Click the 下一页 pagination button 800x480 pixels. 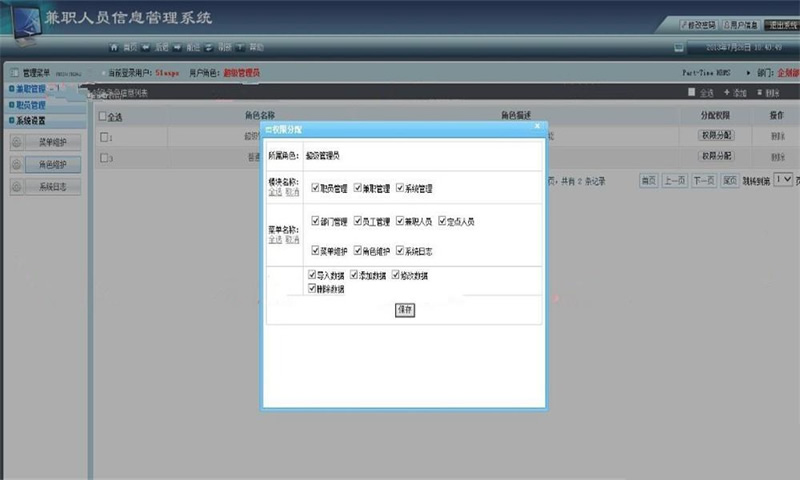[704, 181]
